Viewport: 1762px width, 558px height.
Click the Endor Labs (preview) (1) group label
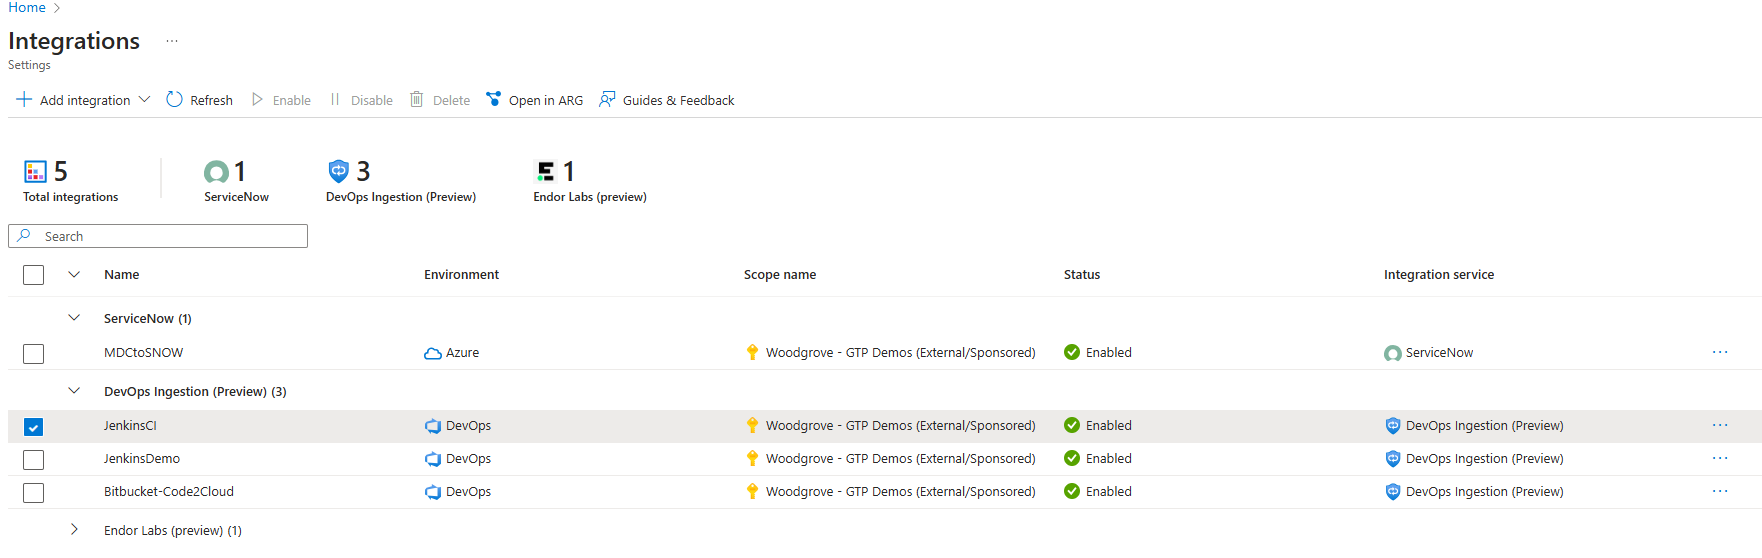click(x=173, y=530)
